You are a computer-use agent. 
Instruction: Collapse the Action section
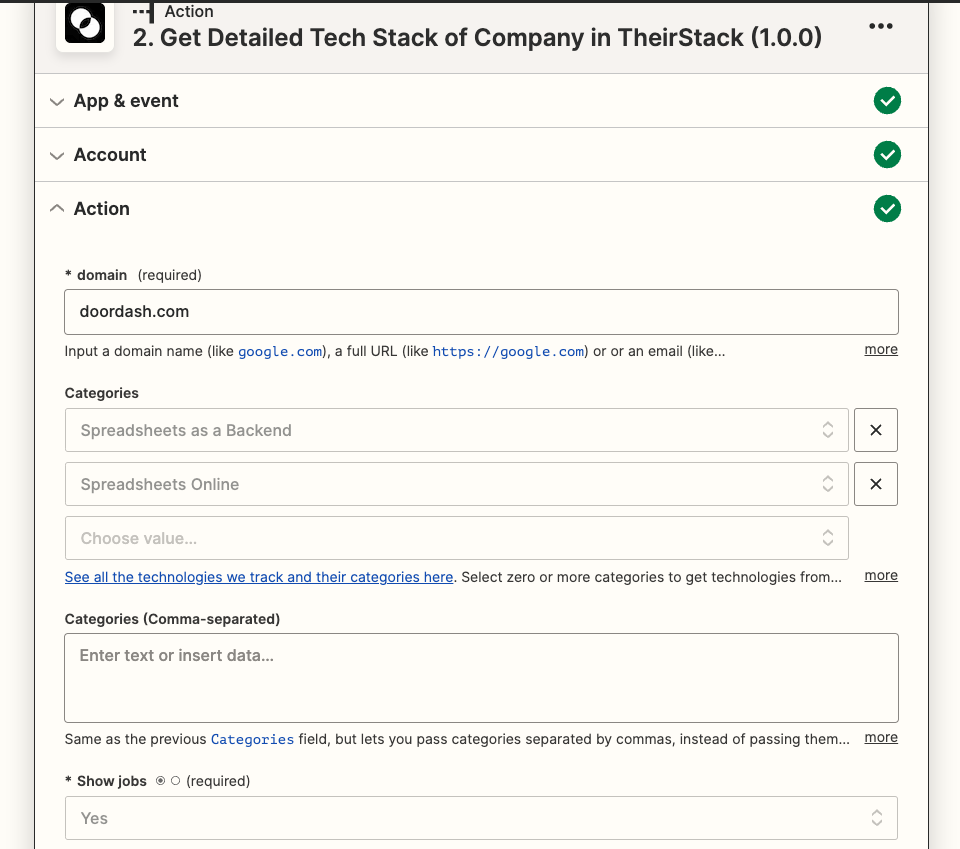click(101, 209)
